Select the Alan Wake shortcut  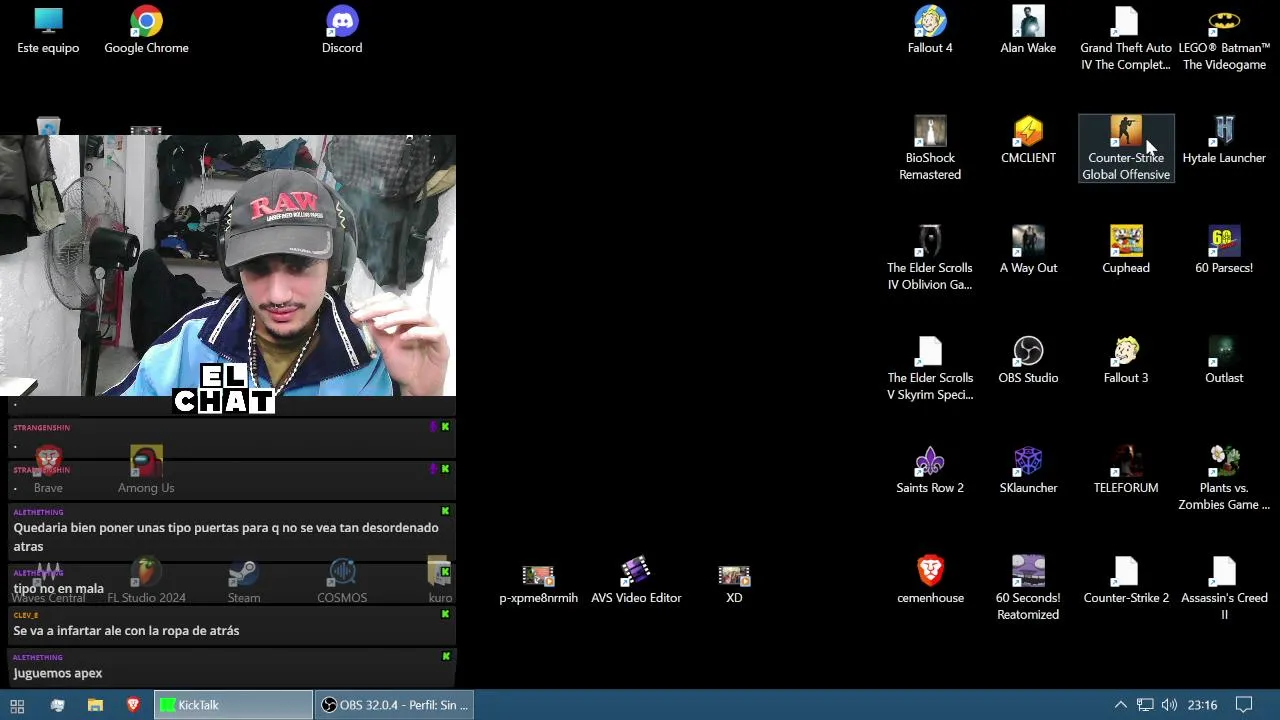point(1028,31)
